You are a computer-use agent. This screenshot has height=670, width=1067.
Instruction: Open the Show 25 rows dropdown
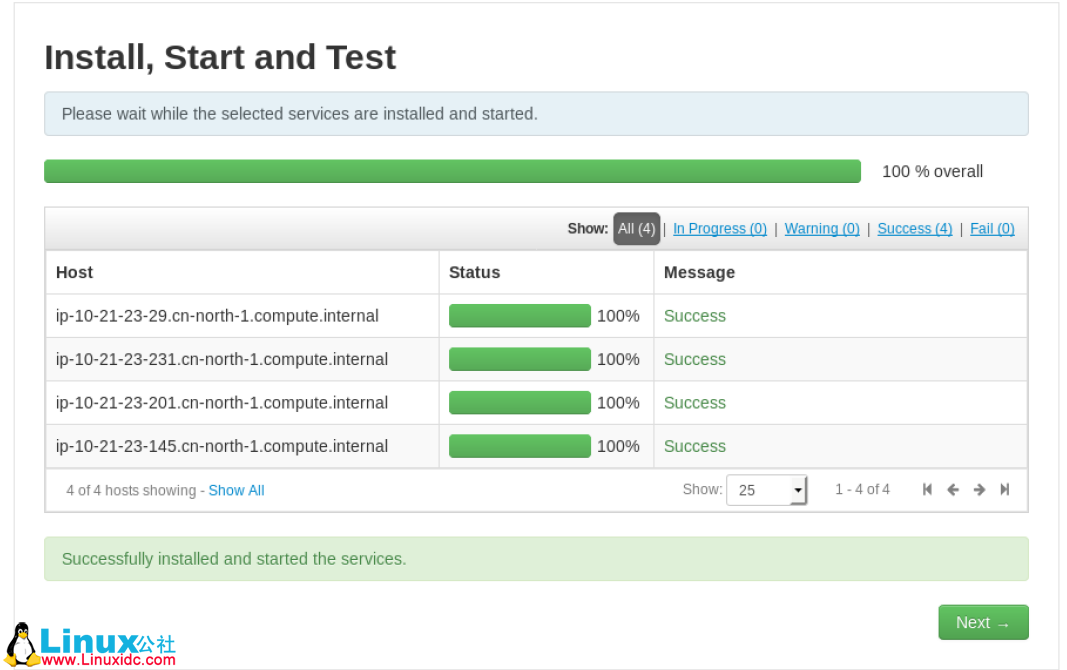point(766,490)
